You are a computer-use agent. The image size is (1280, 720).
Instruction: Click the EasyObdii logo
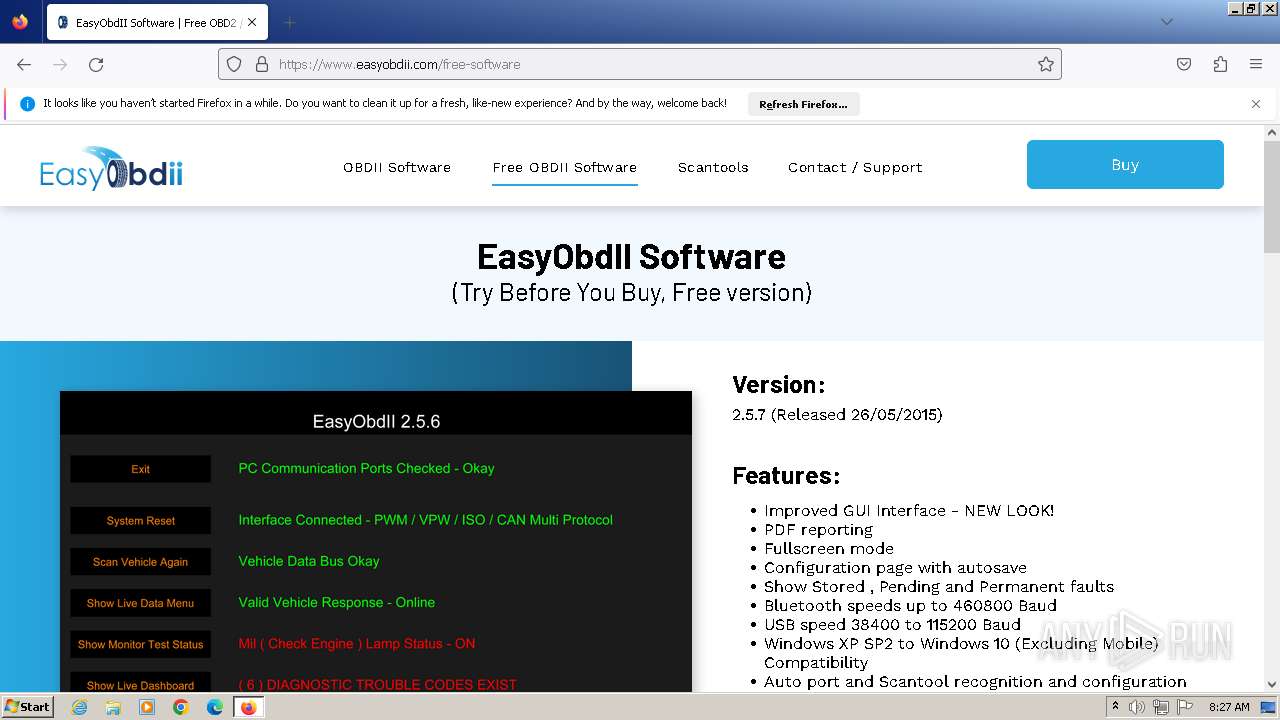[x=111, y=168]
